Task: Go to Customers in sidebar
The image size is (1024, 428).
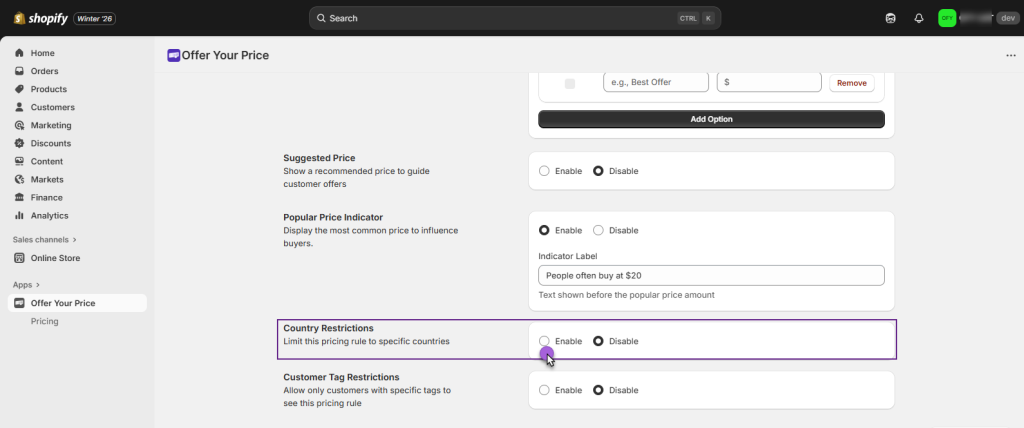Action: point(52,107)
